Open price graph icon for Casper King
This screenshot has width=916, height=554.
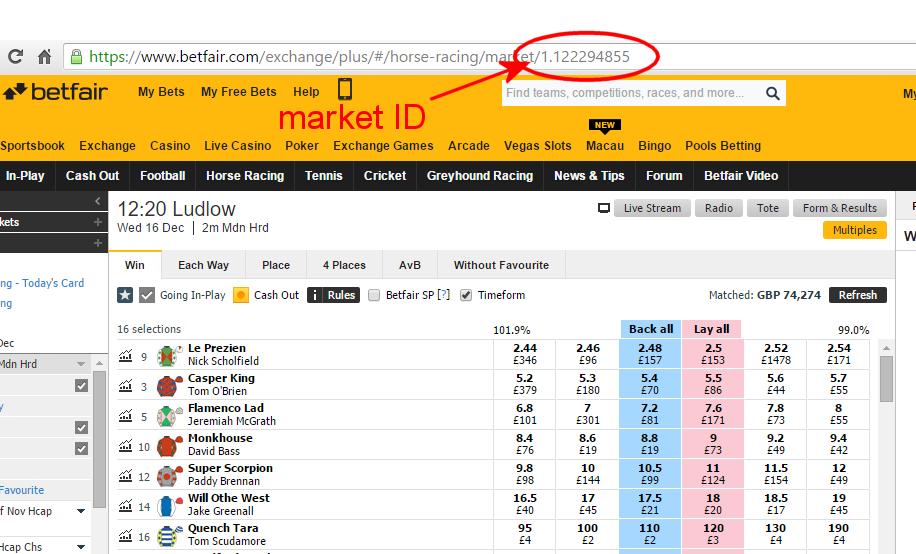[126, 386]
